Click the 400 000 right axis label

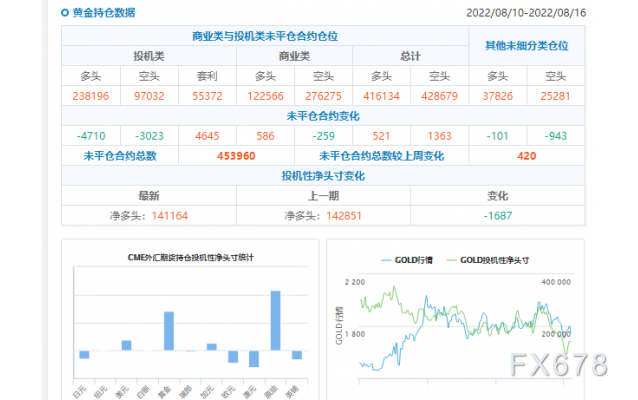coord(556,282)
